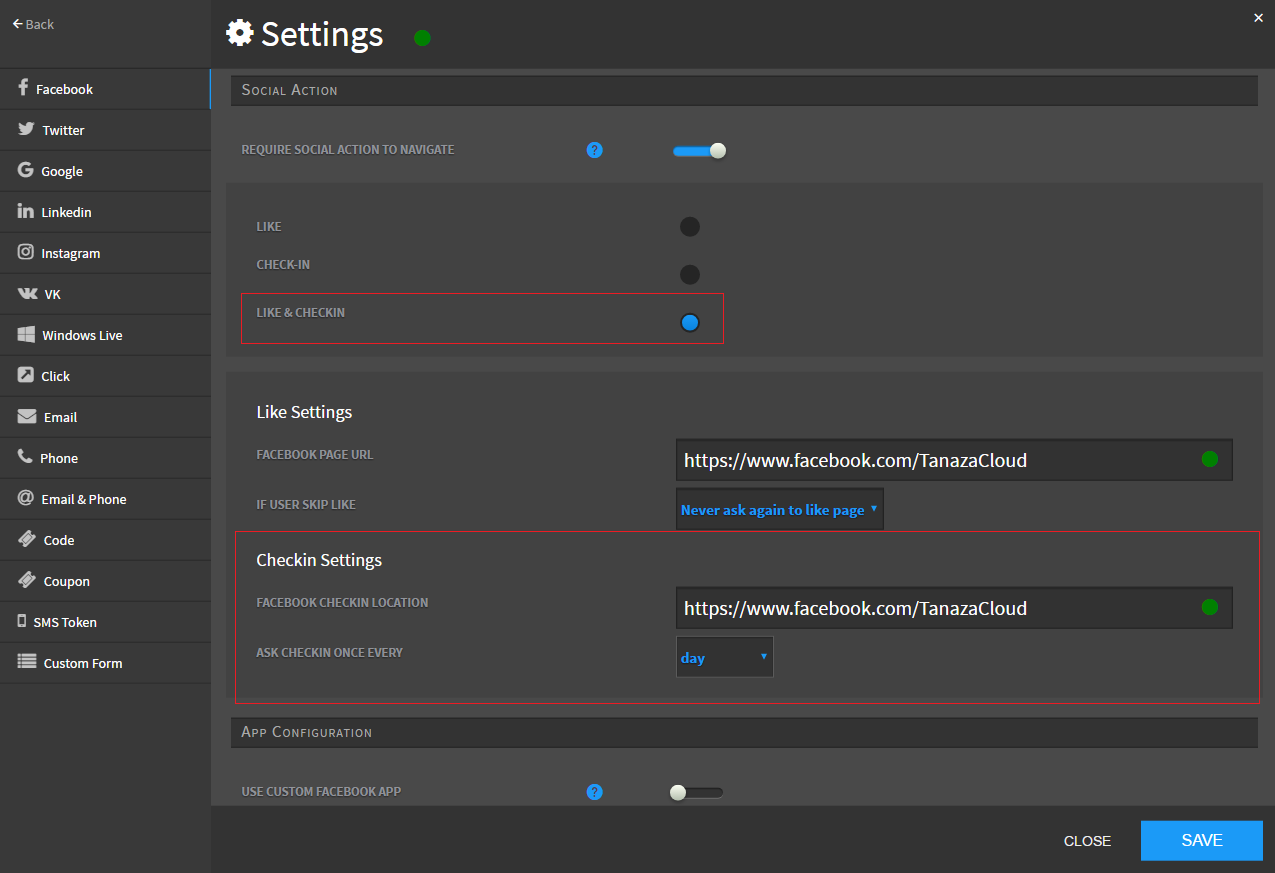
Task: Click the Twitter bird icon in sidebar
Action: [26, 130]
